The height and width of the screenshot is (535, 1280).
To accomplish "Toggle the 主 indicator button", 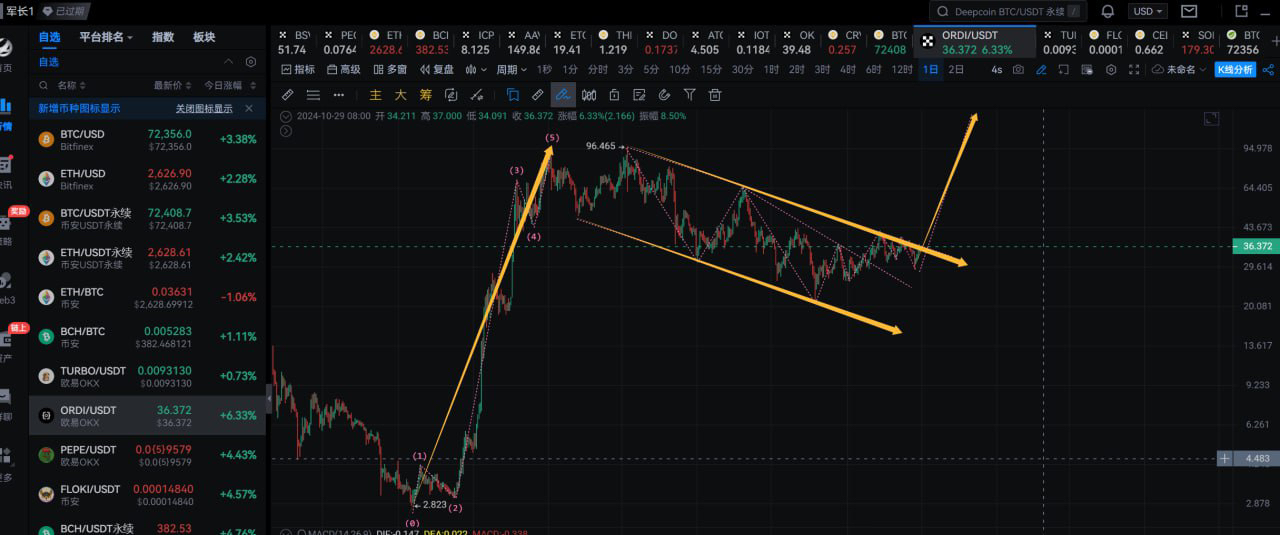I will pos(376,95).
